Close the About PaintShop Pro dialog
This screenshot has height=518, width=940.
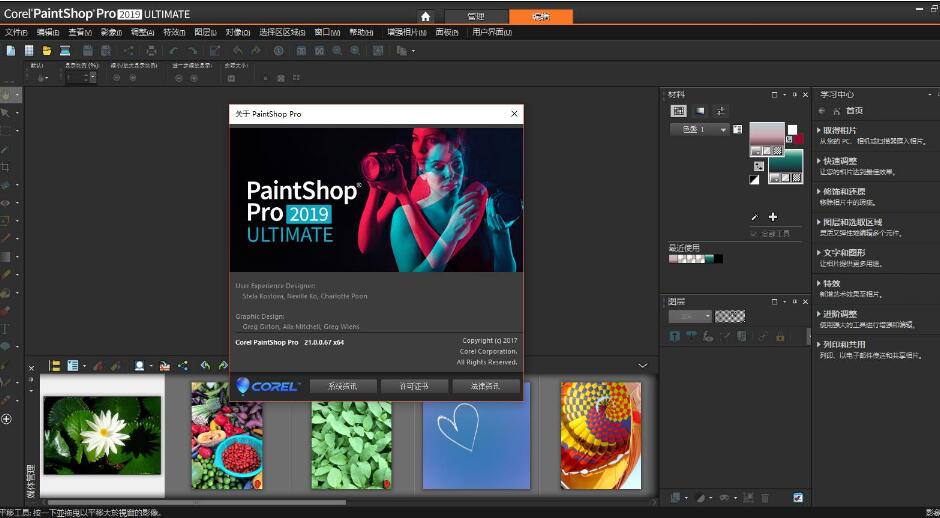[514, 114]
